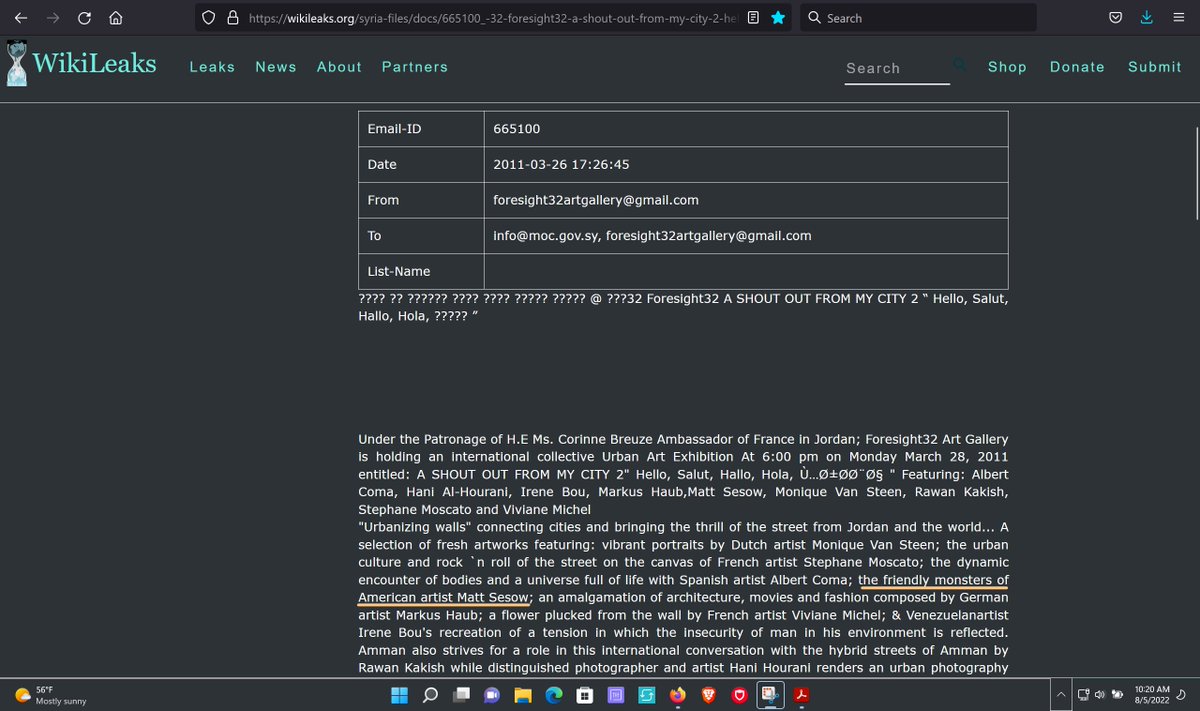Click the WikiLeaks search magnifier icon
This screenshot has width=1200, height=711.
[x=960, y=65]
